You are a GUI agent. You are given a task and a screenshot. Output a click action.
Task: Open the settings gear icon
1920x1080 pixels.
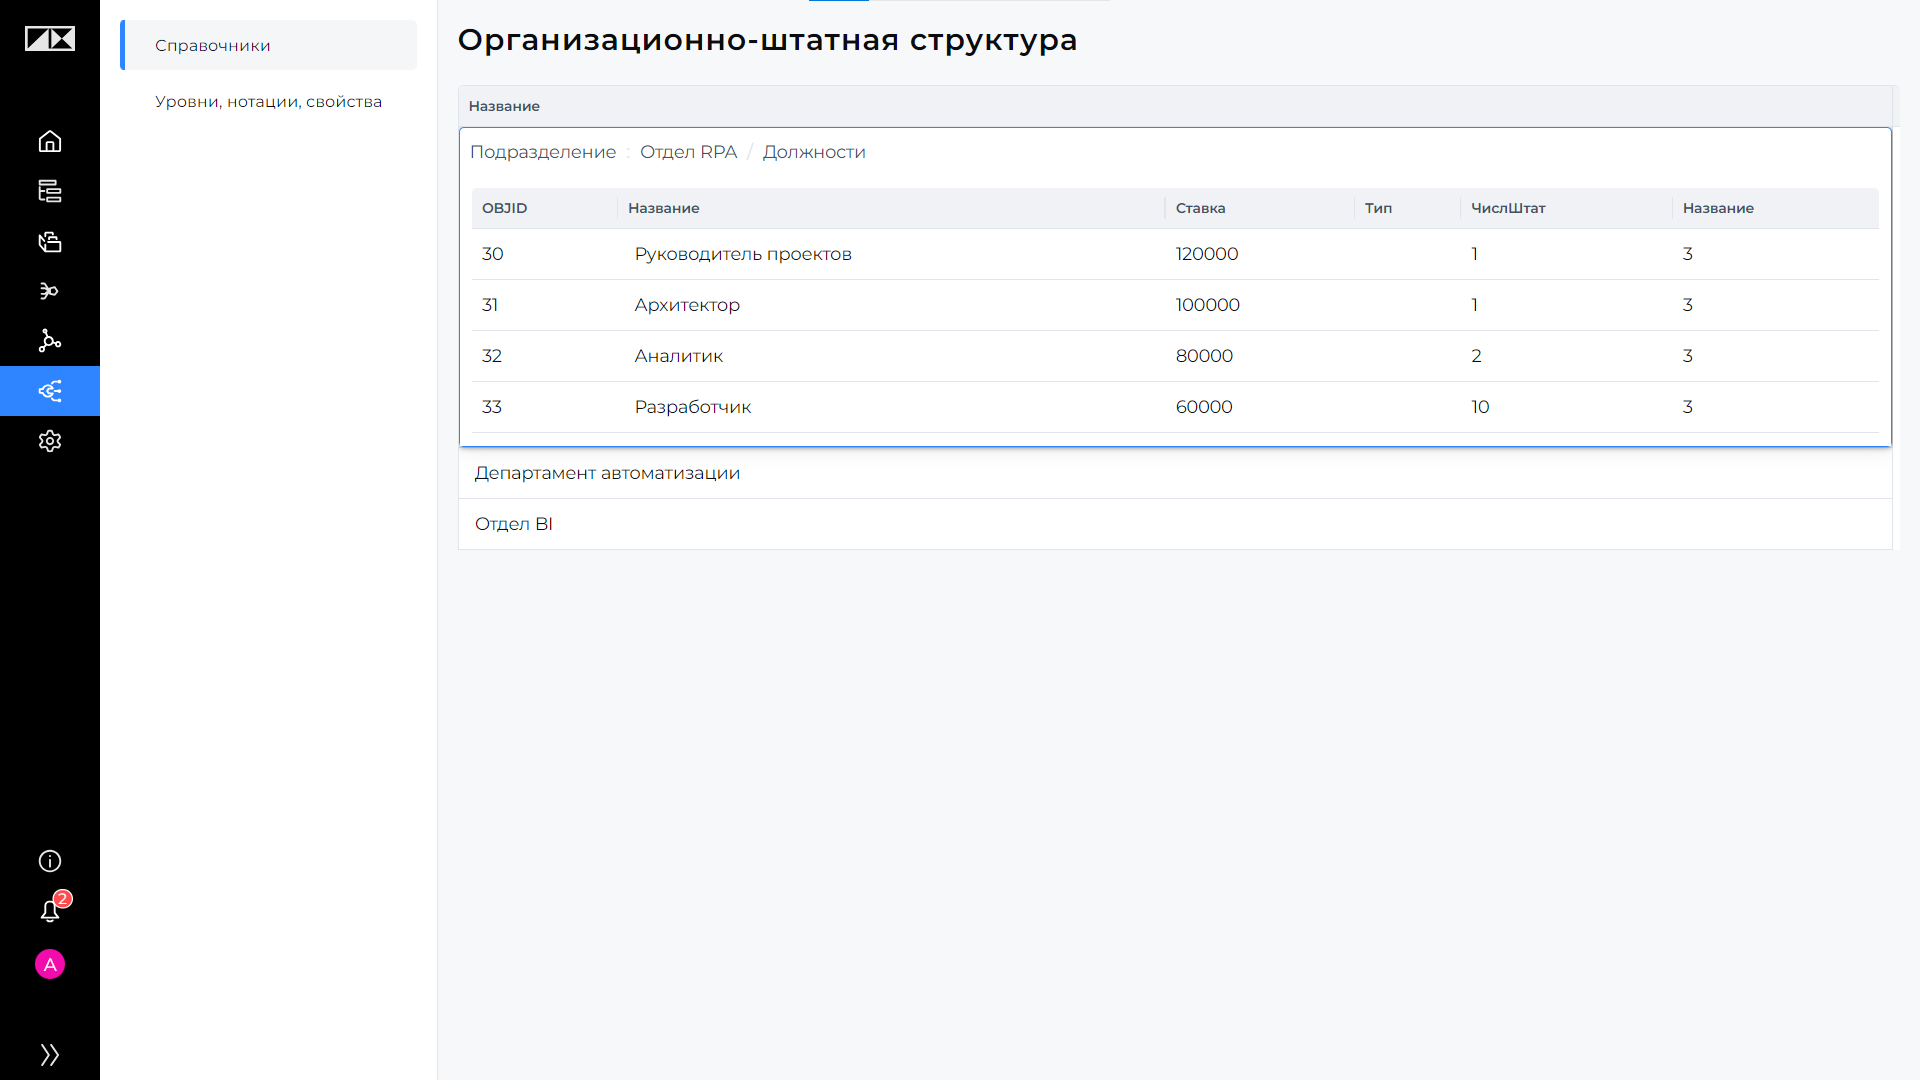[x=50, y=441]
